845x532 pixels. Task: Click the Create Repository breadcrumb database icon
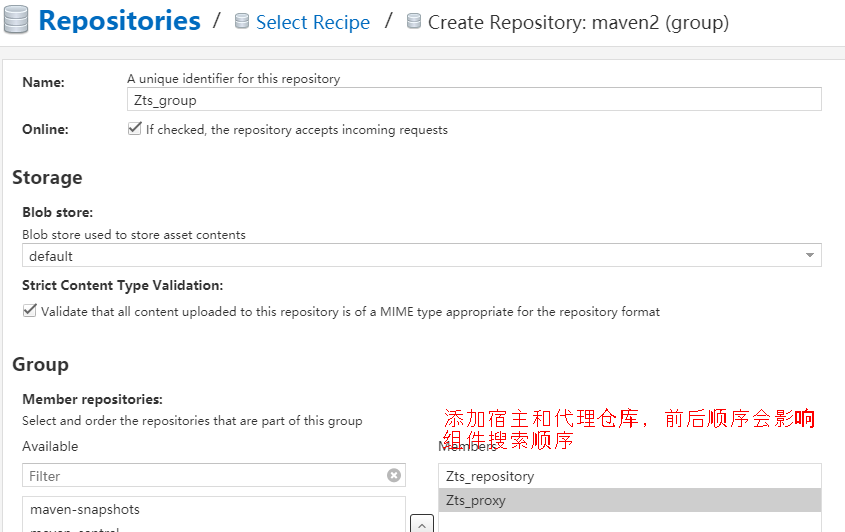click(x=414, y=21)
